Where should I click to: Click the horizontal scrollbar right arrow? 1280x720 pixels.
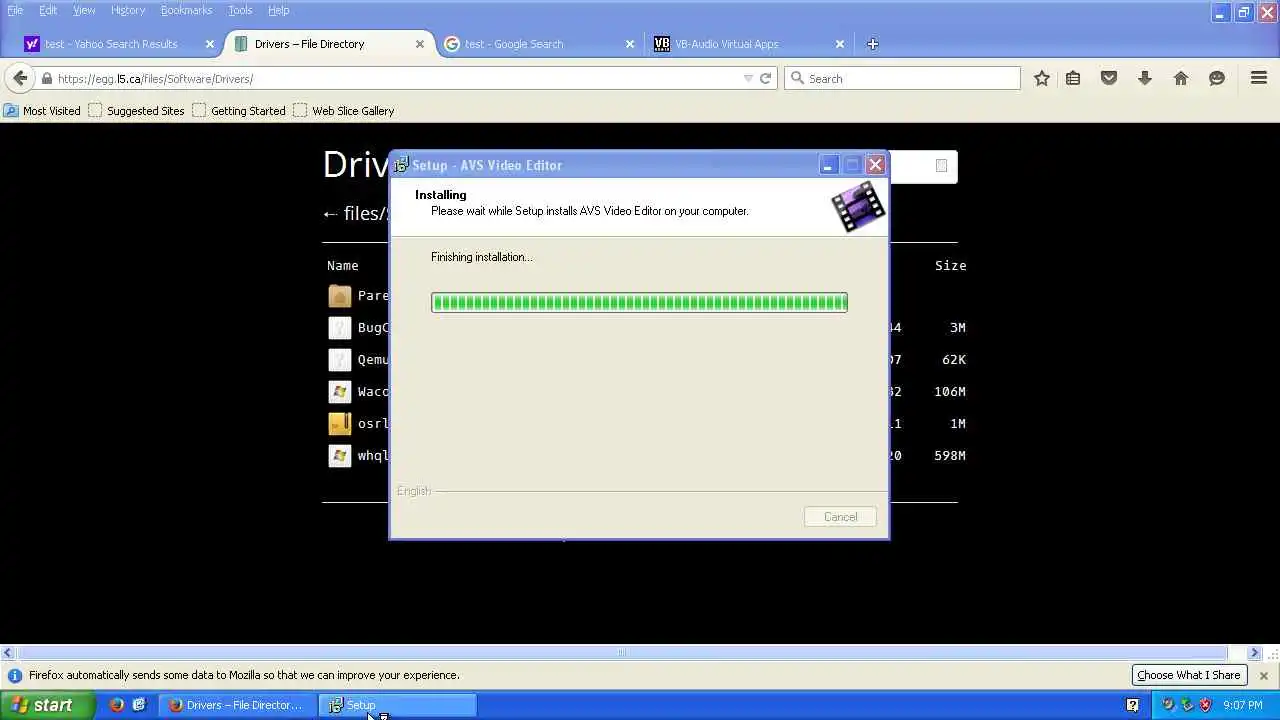tap(1254, 653)
